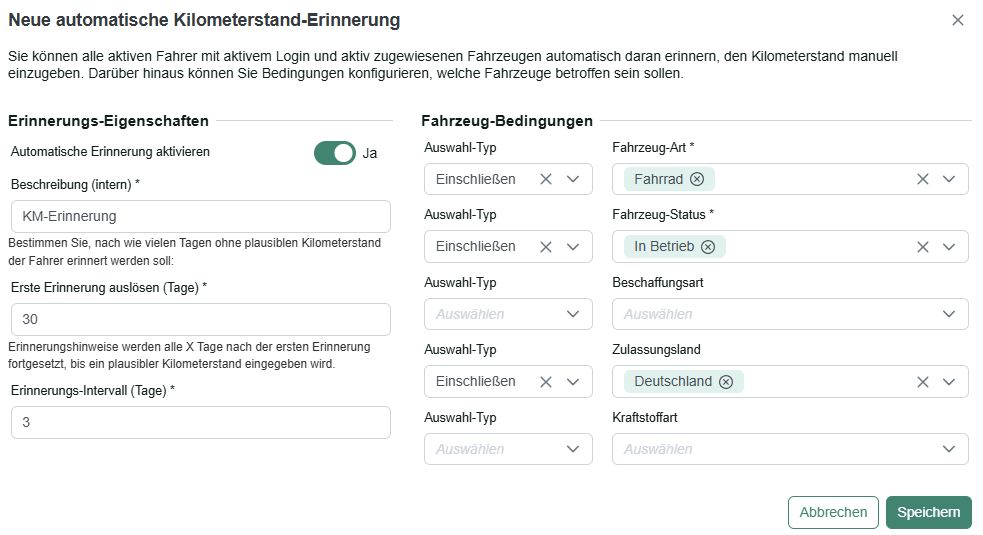Click the Speichern button
This screenshot has width=983, height=535.
click(928, 512)
